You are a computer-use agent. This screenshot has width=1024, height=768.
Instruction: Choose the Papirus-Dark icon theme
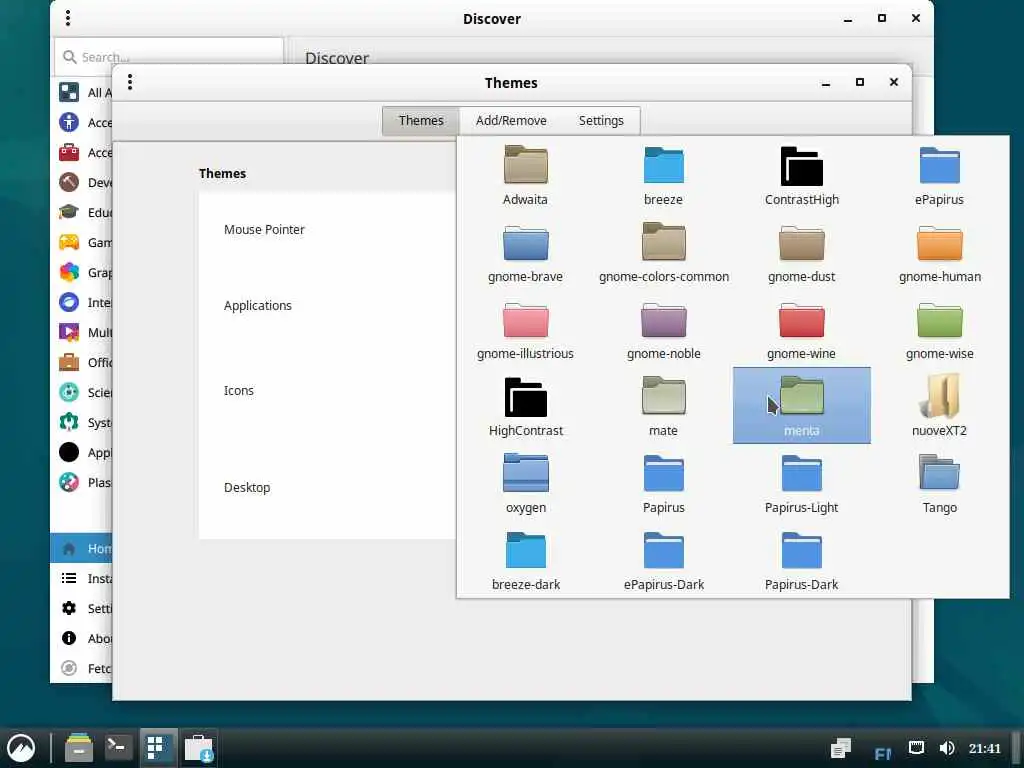(x=801, y=560)
